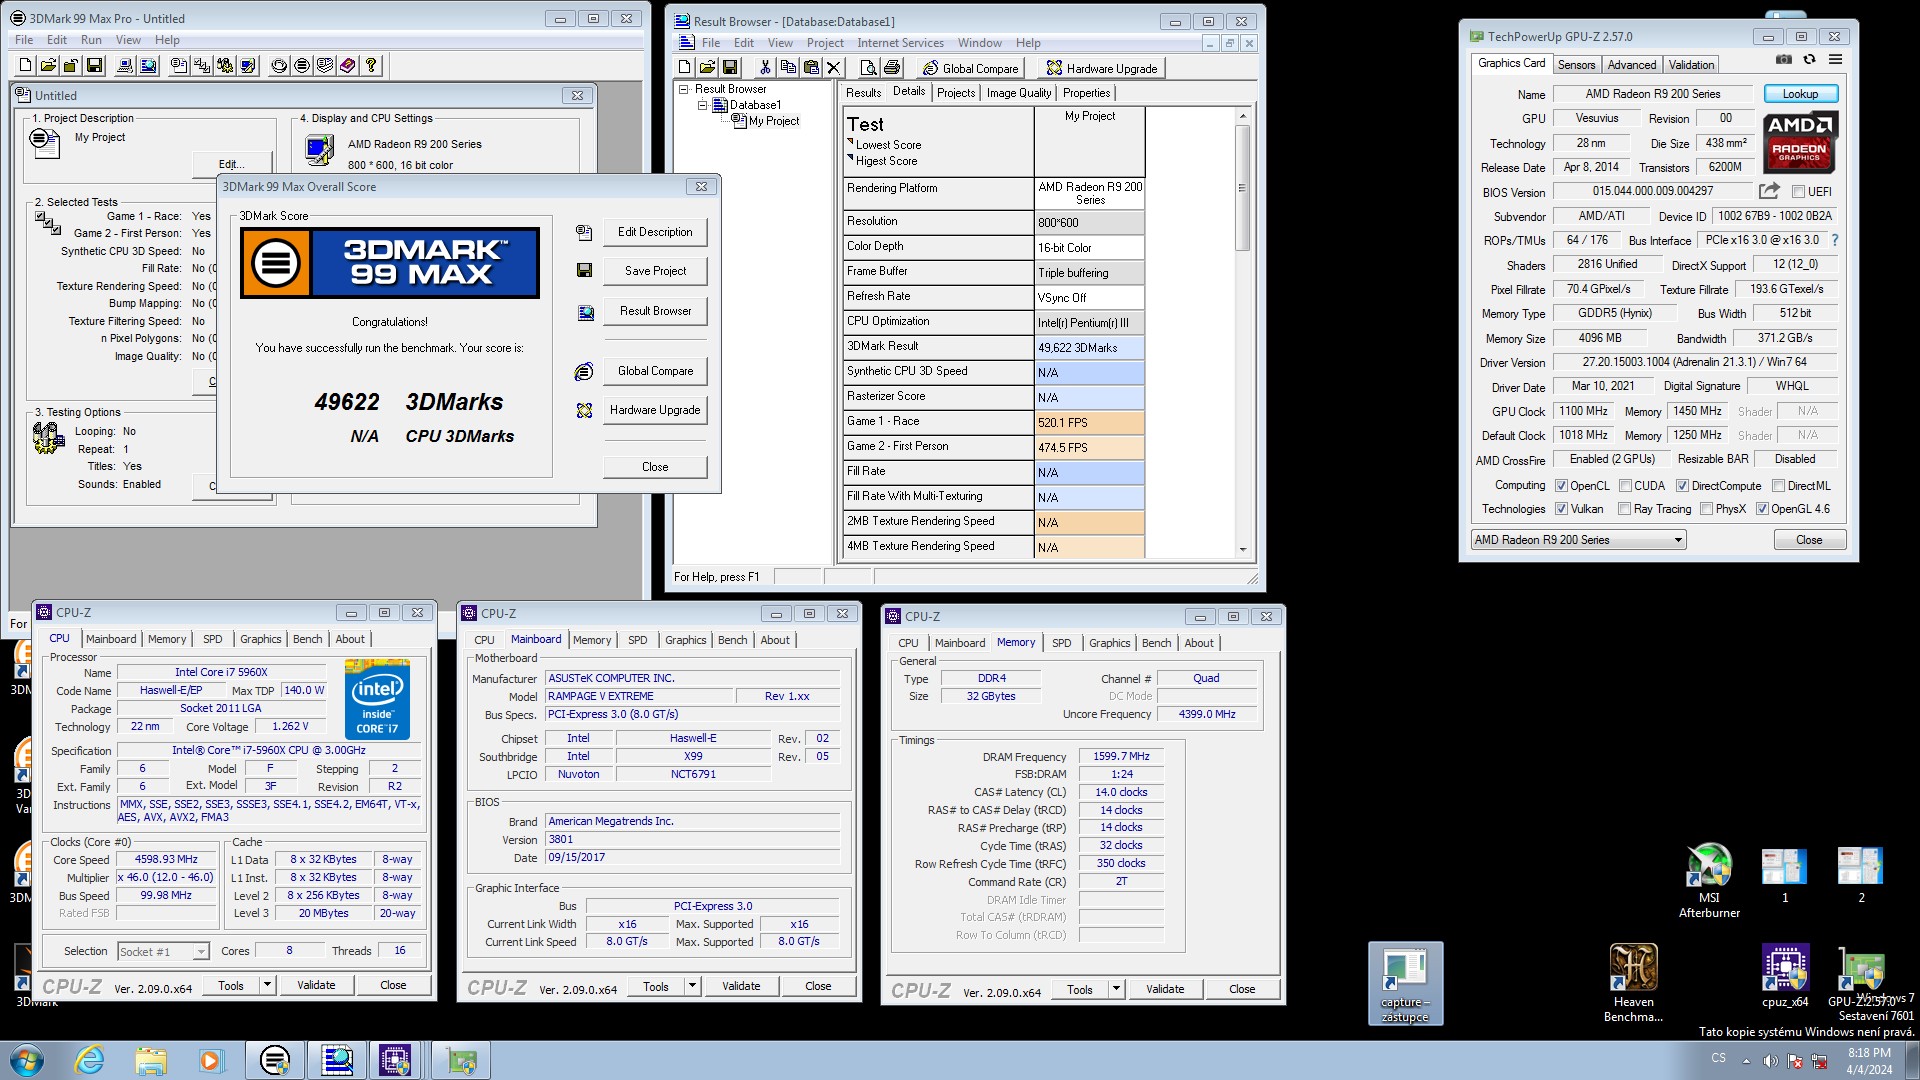1920x1080 pixels.
Task: Toggle UEFI checkbox in GPU-Z
Action: pyautogui.click(x=1798, y=192)
